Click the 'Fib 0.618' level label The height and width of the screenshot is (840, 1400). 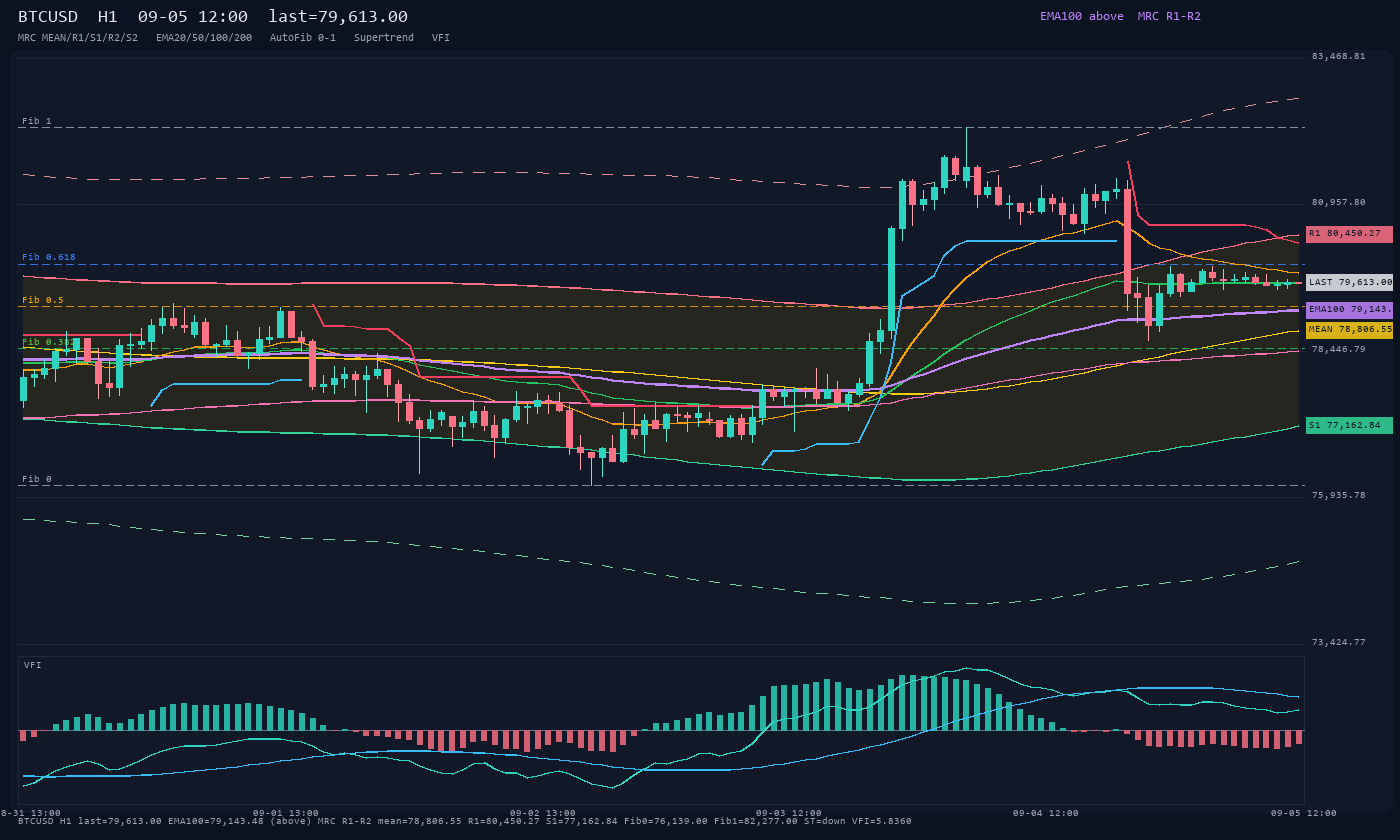click(x=49, y=257)
